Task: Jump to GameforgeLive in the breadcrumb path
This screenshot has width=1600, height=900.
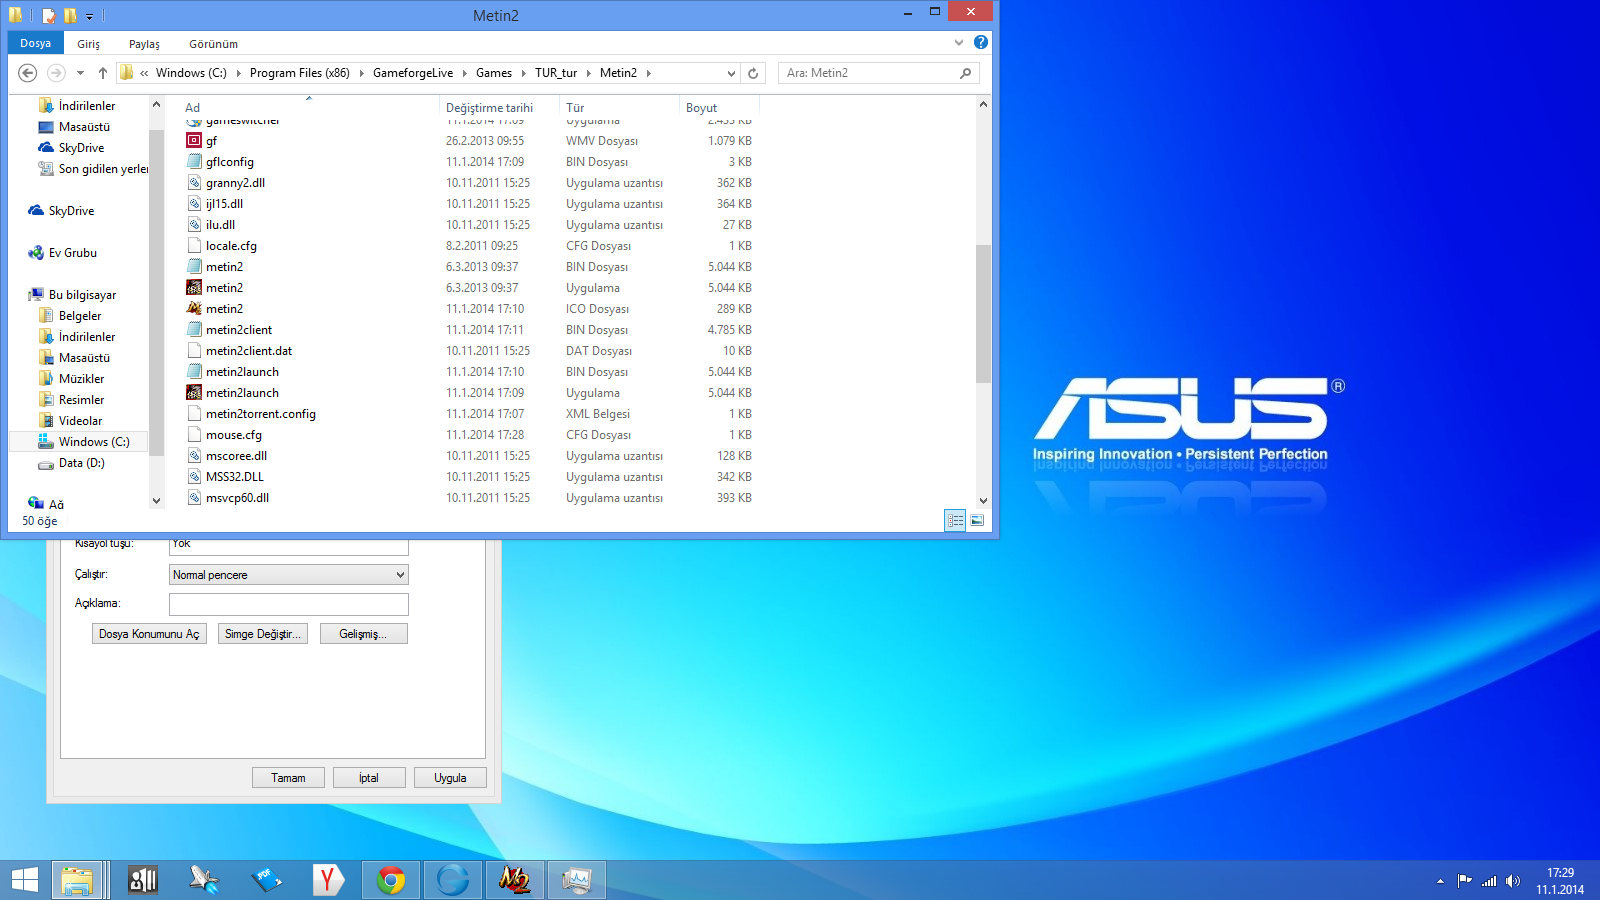Action: pyautogui.click(x=413, y=73)
